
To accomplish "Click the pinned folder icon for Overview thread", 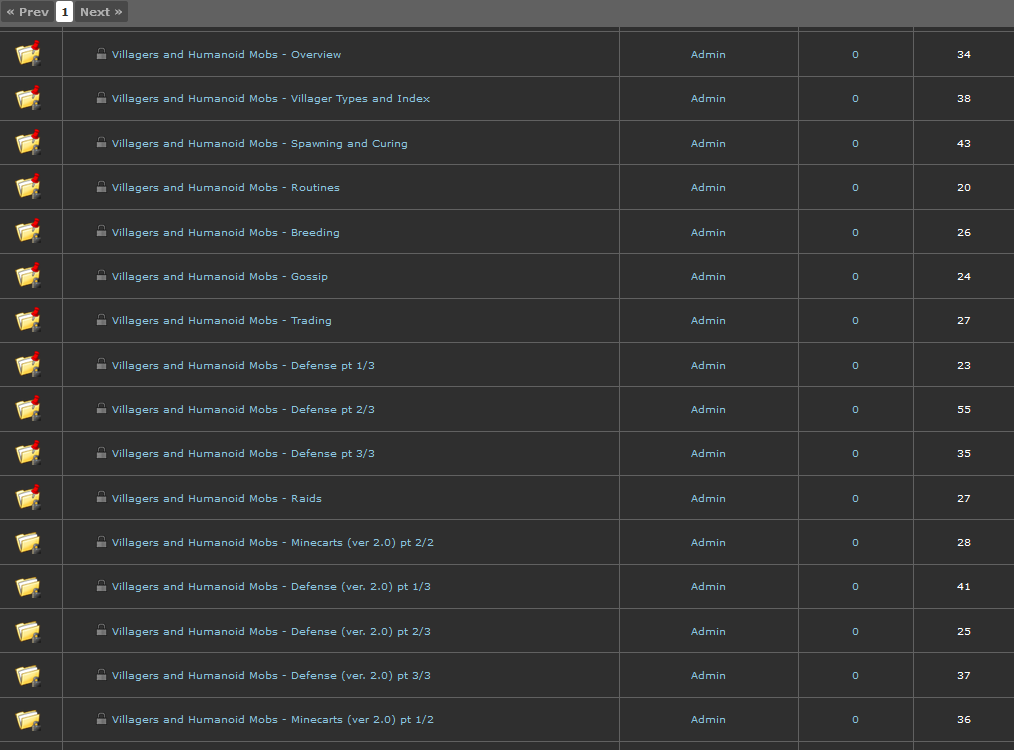I will pos(28,54).
